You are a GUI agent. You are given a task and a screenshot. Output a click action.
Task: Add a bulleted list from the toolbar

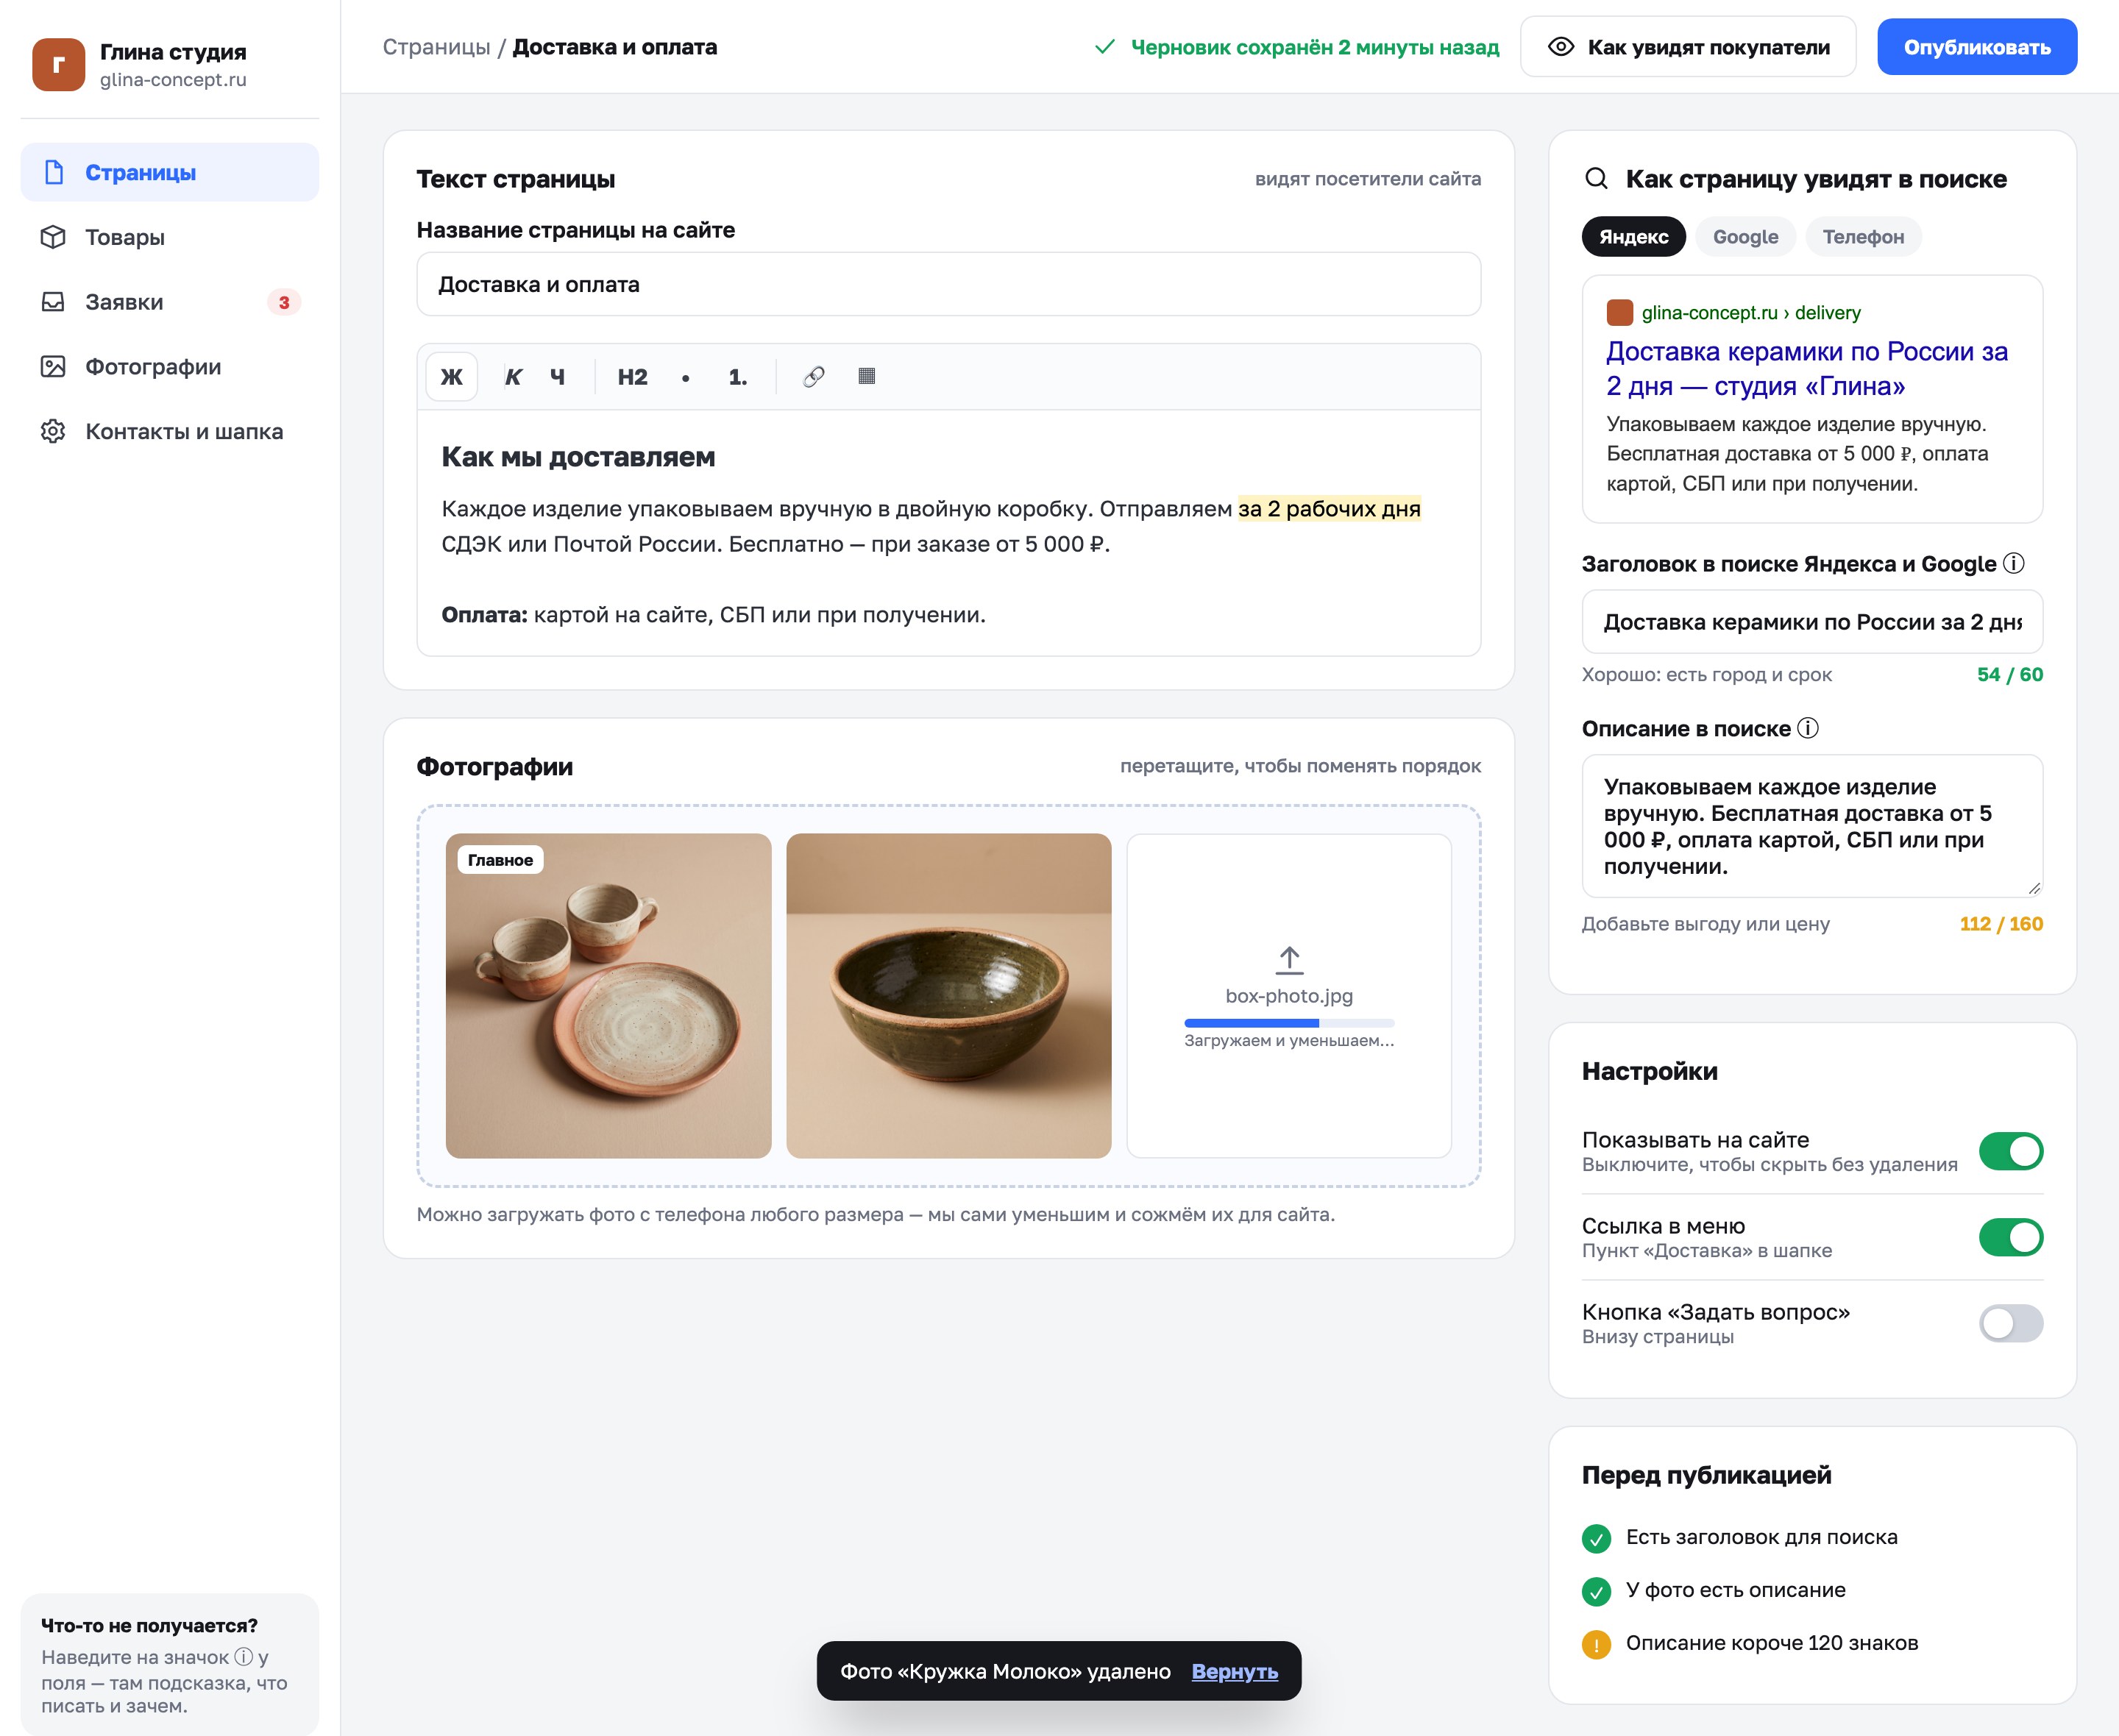(685, 377)
